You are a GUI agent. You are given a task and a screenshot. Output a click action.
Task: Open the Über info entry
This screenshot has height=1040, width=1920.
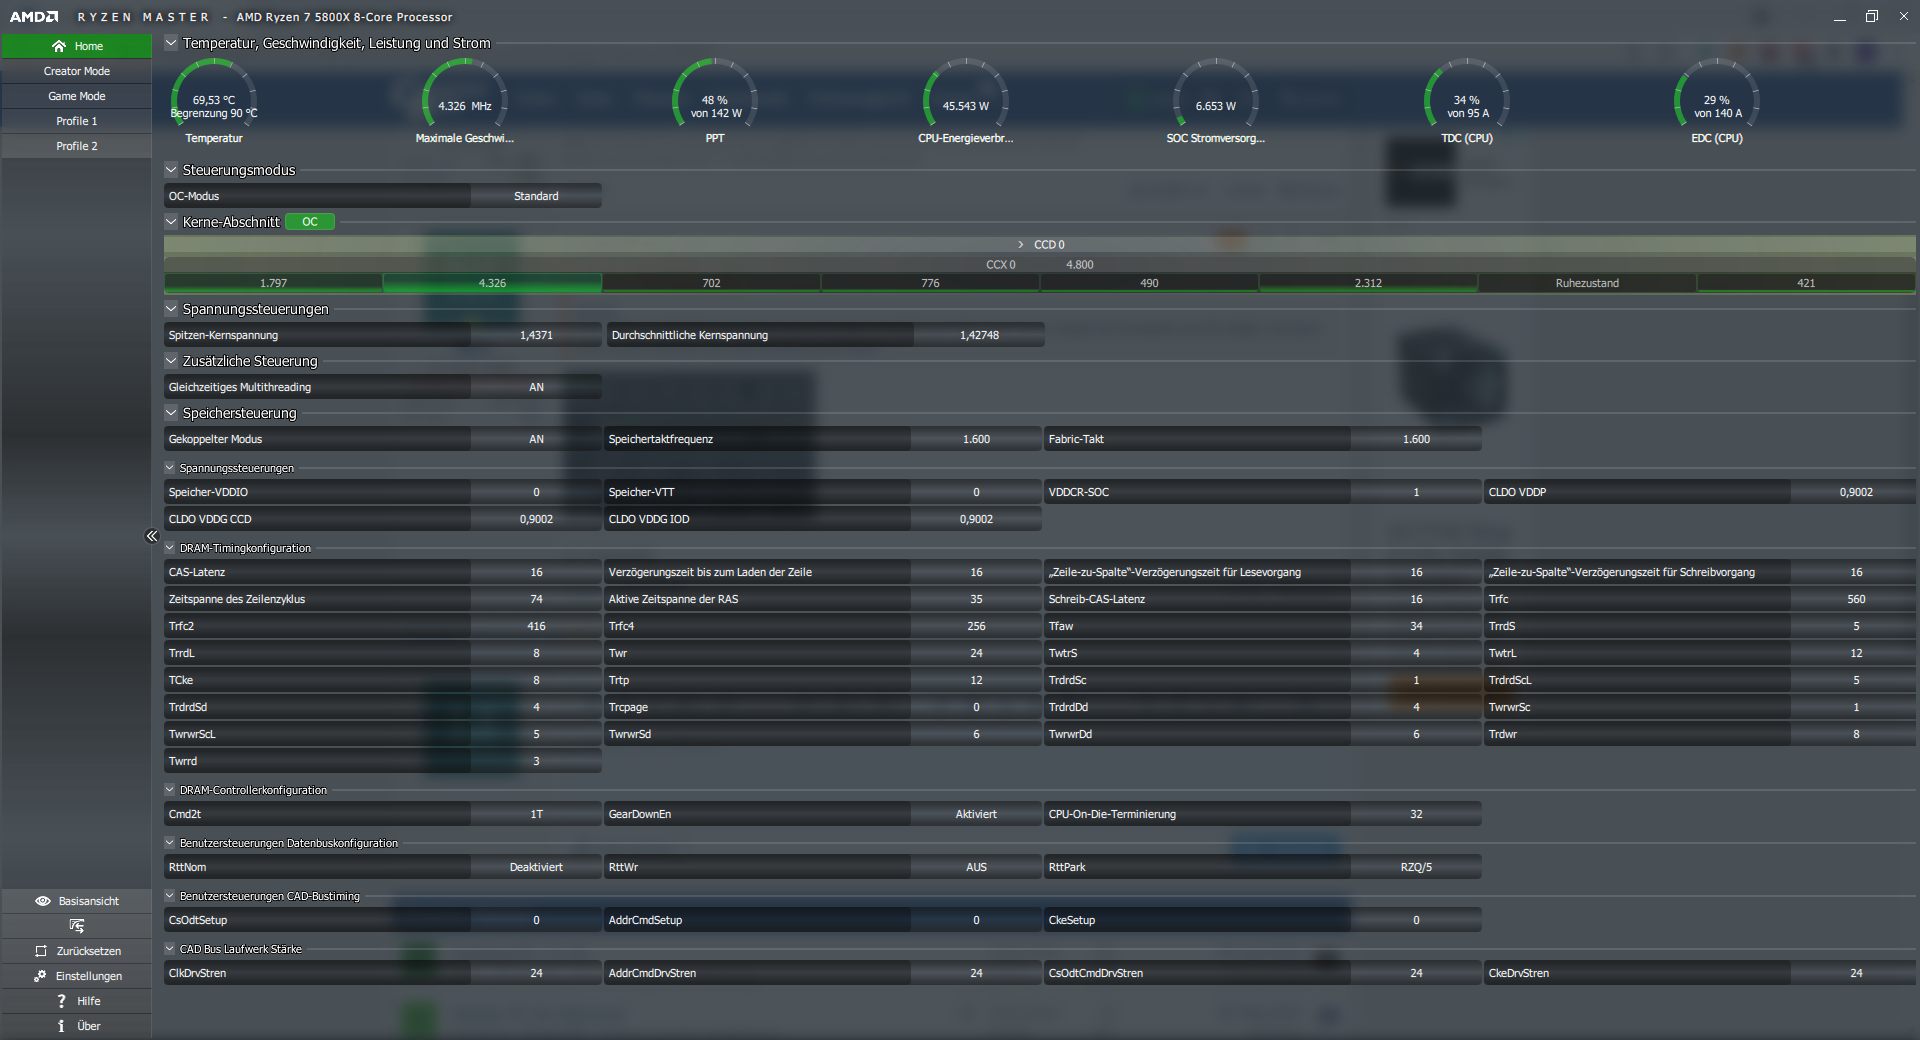[77, 1026]
